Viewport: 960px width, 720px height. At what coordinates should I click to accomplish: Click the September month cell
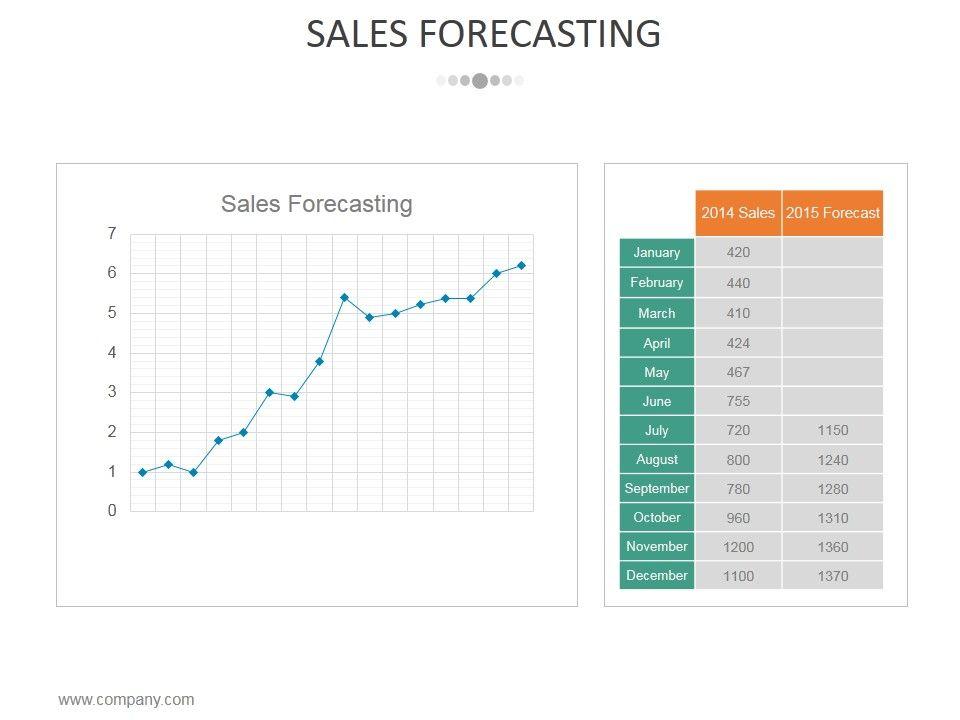click(x=656, y=489)
